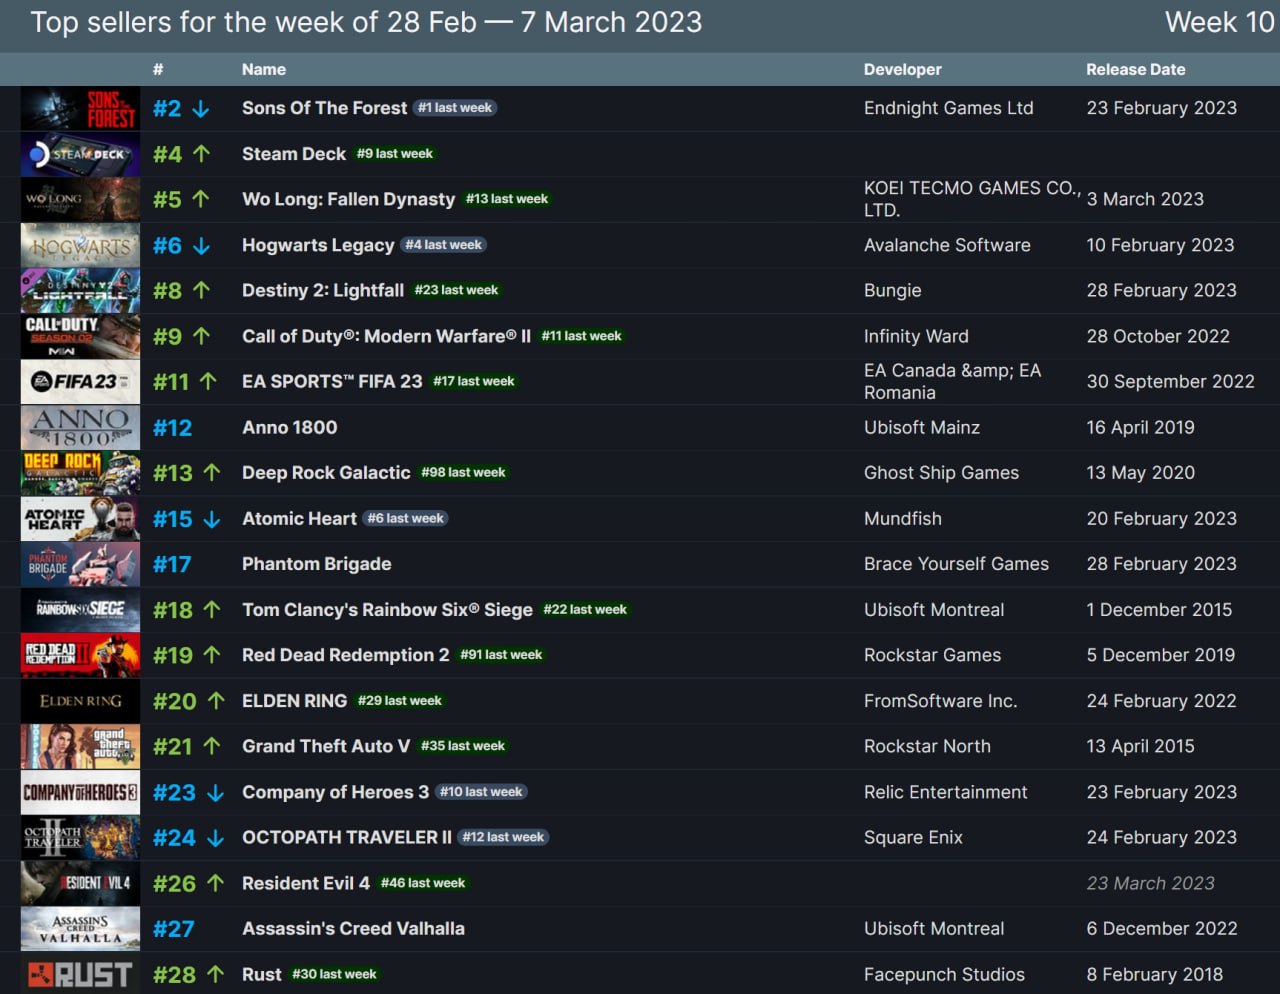Click the '#98 last week' badge
The height and width of the screenshot is (994, 1280).
tap(463, 473)
